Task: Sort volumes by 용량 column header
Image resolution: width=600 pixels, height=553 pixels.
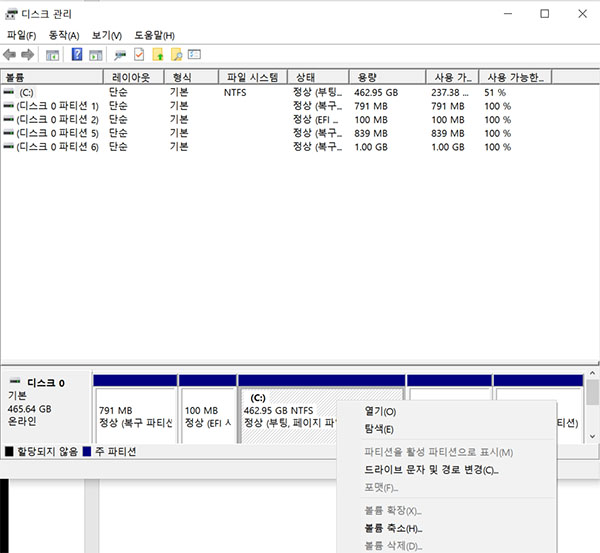Action: (386, 77)
